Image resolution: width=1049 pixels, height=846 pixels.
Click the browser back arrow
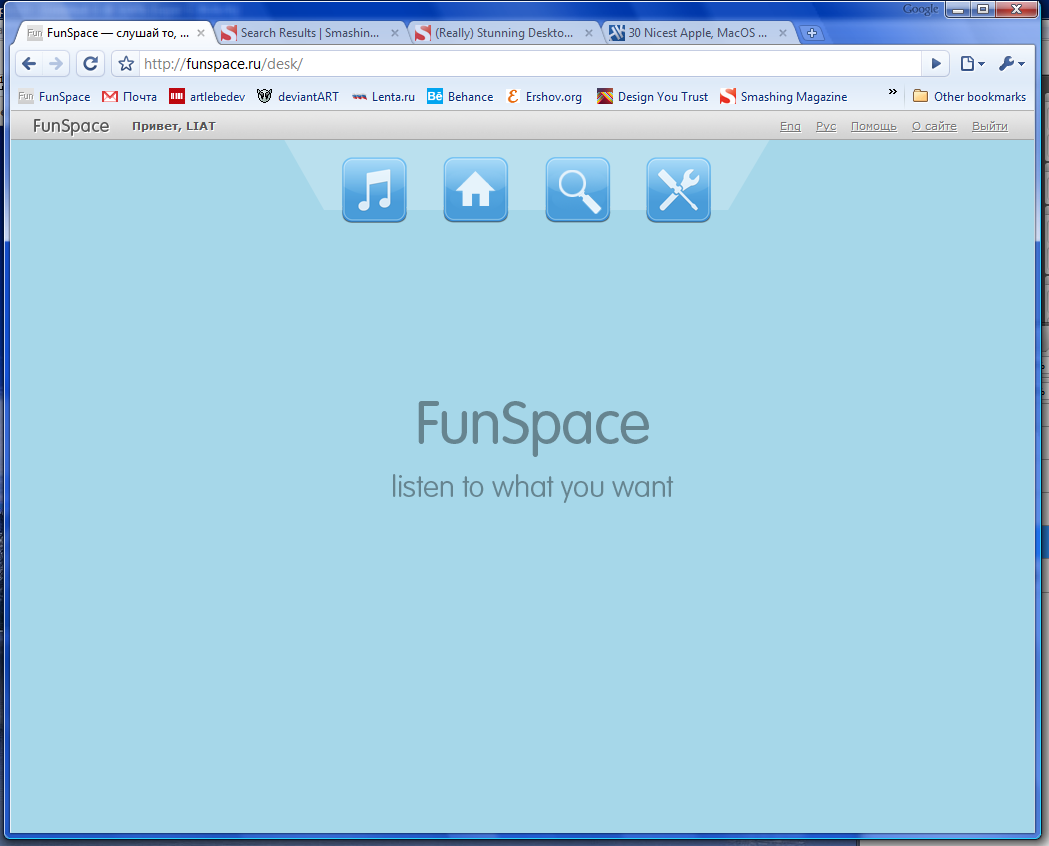tap(29, 64)
